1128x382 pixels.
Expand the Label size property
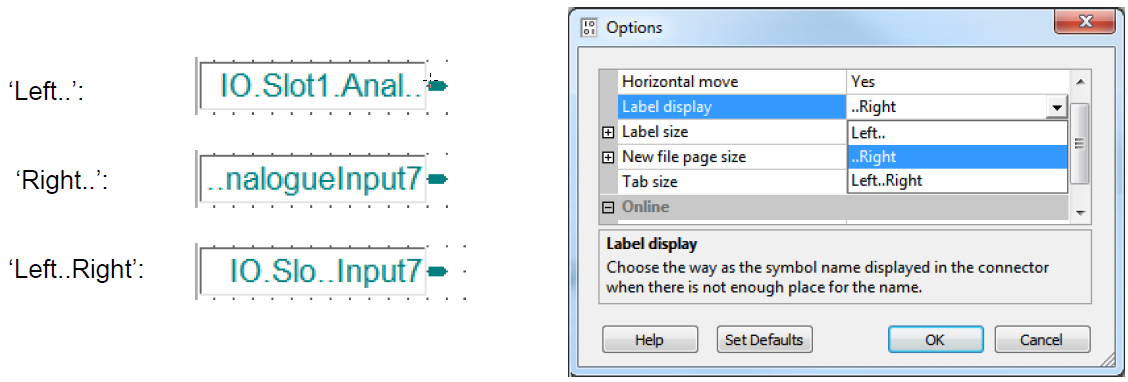(x=609, y=132)
